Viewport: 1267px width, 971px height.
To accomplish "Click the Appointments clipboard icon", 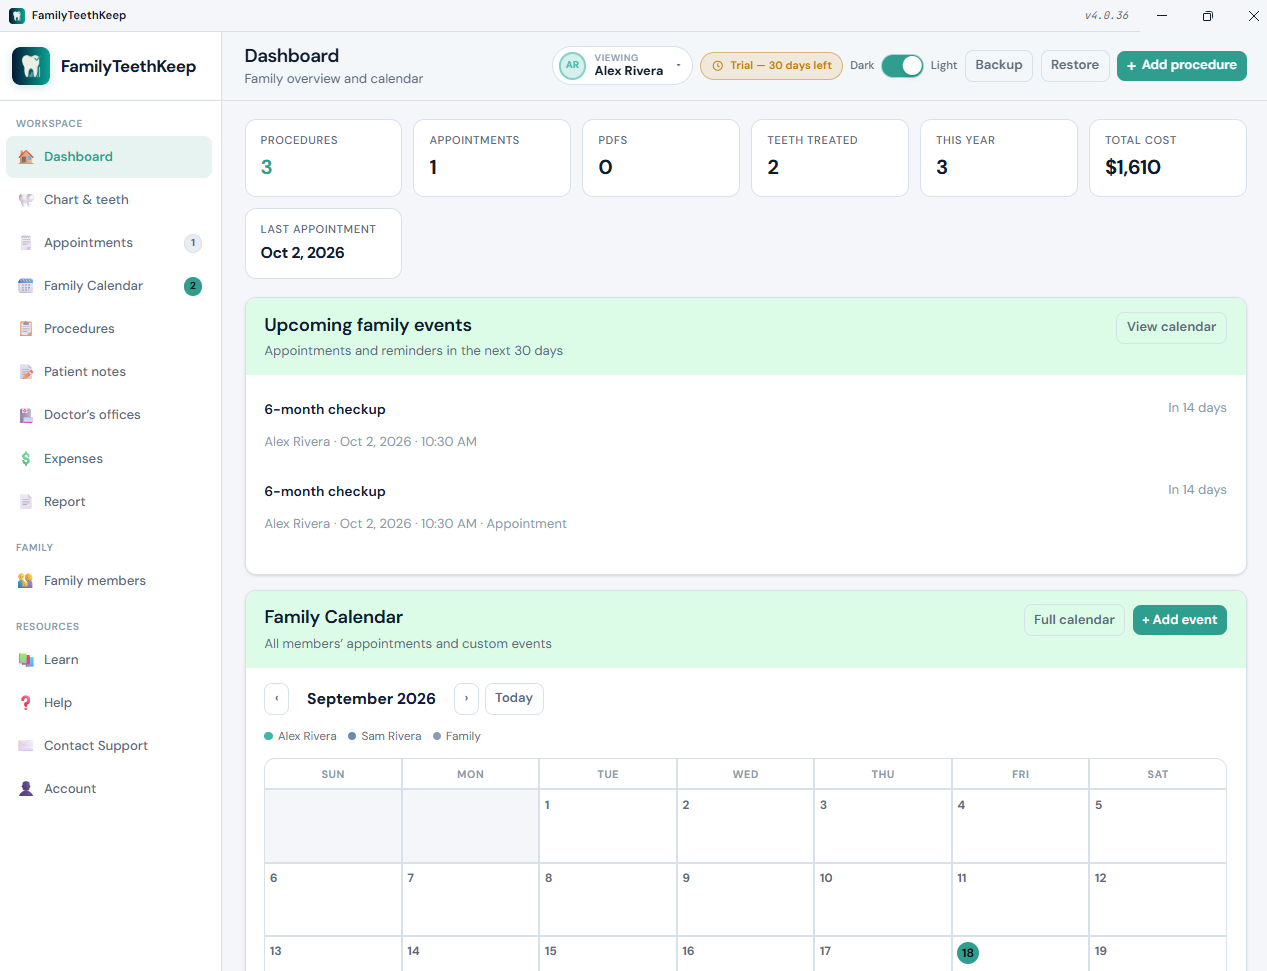I will tap(26, 243).
